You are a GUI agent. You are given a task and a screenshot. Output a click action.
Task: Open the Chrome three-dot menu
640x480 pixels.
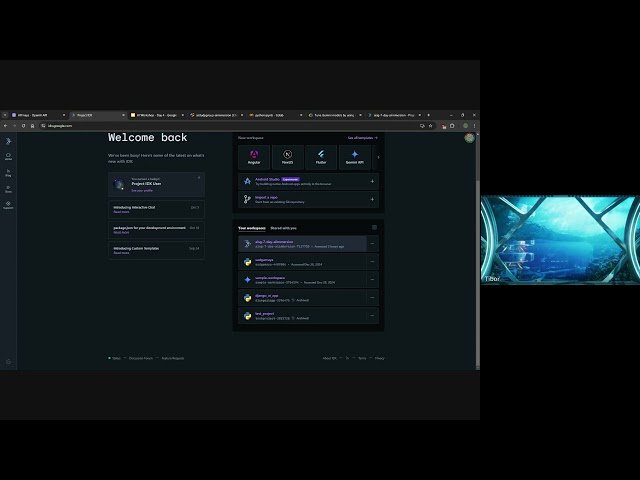(474, 126)
